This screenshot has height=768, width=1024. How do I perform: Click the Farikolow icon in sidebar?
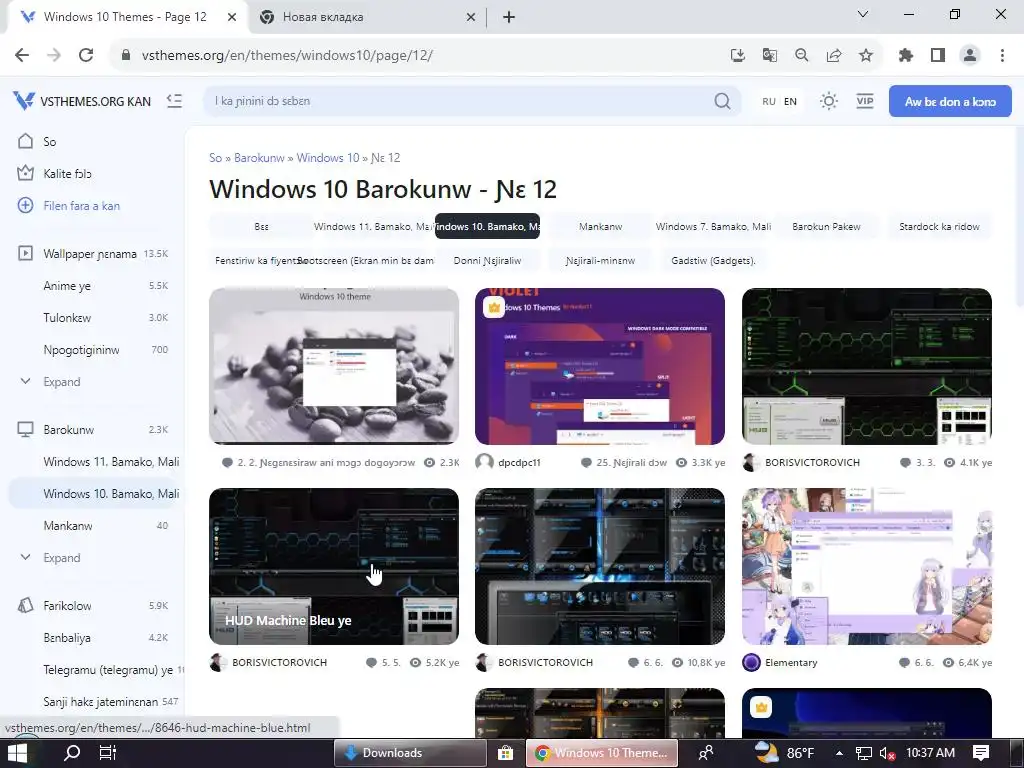(x=25, y=605)
